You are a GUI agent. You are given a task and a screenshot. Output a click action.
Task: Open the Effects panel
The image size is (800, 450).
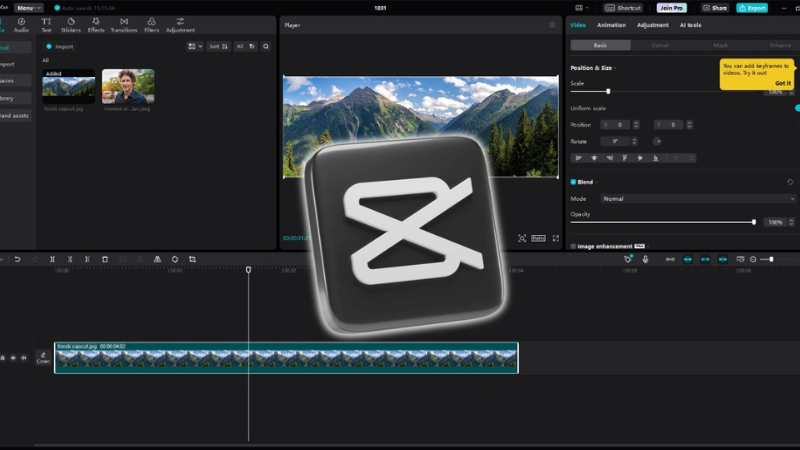(96, 25)
